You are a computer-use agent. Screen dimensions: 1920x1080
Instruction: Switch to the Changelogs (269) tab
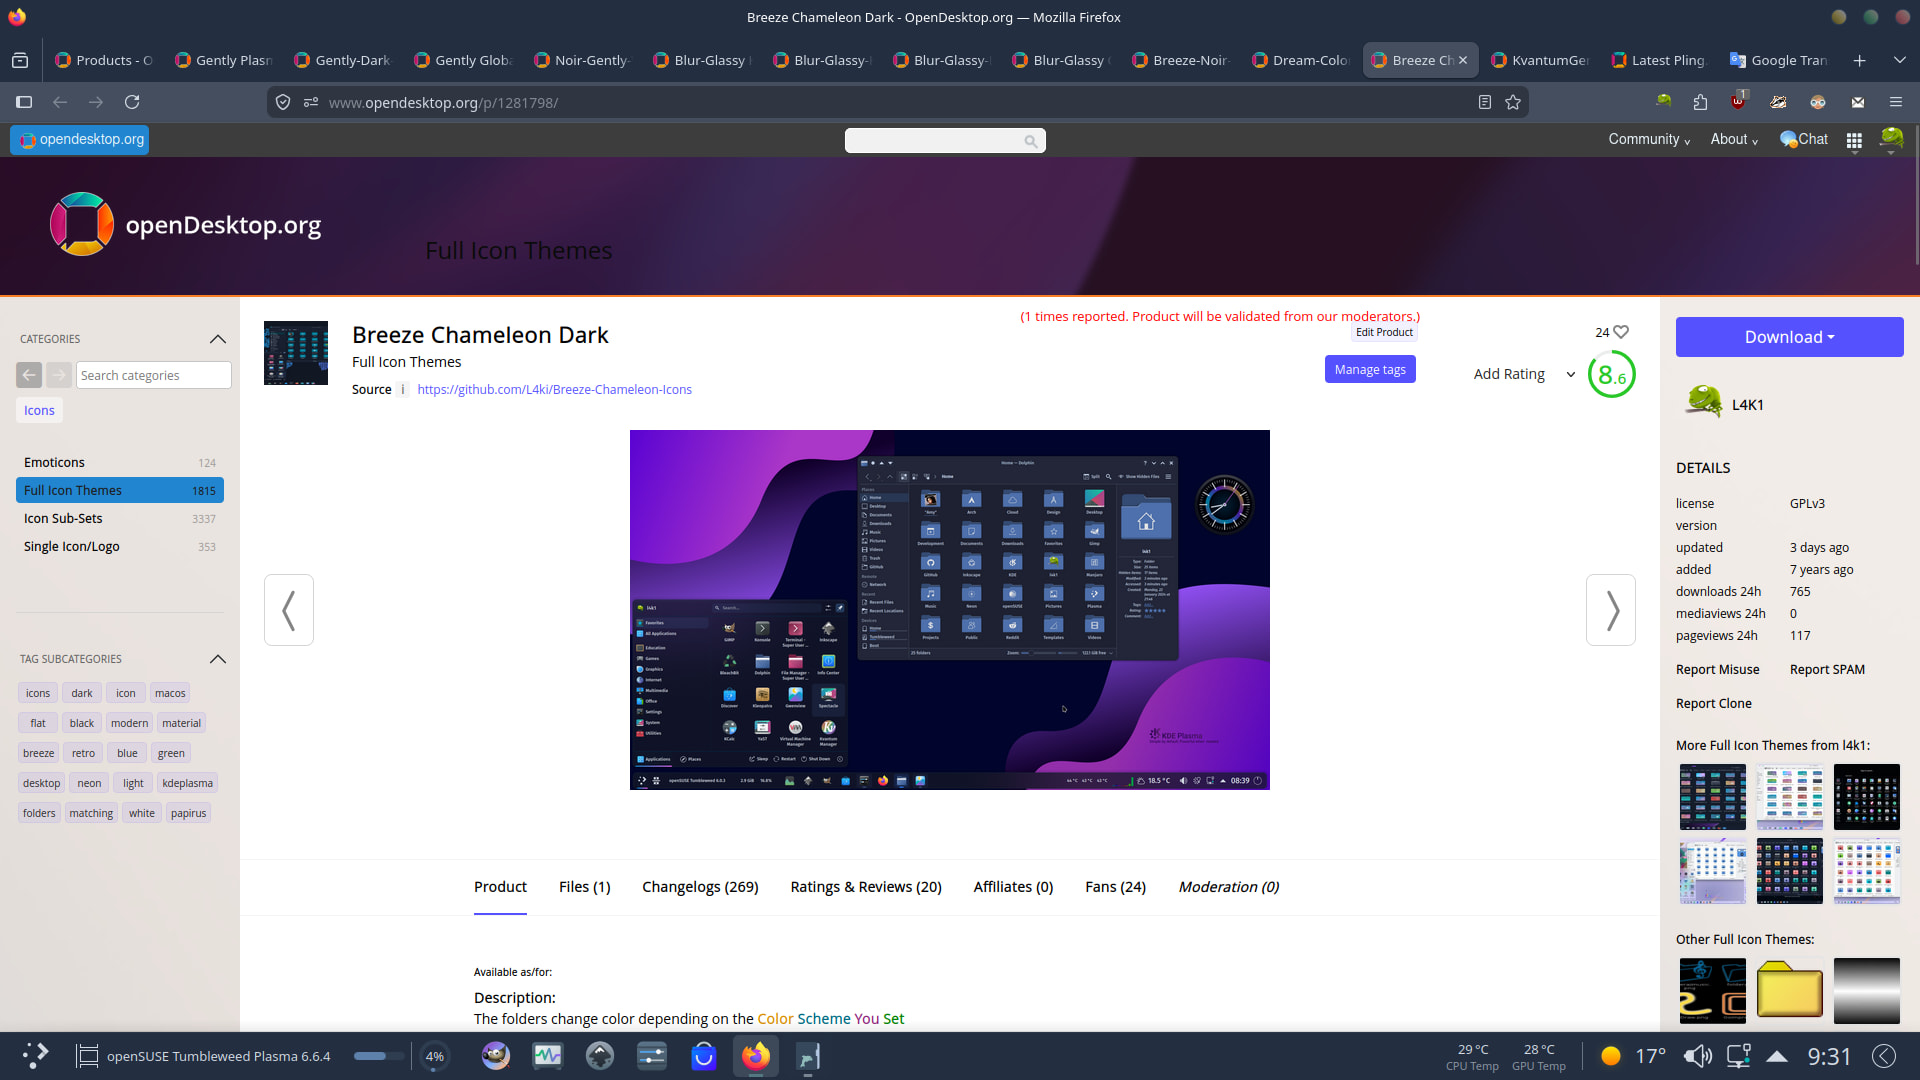(700, 887)
